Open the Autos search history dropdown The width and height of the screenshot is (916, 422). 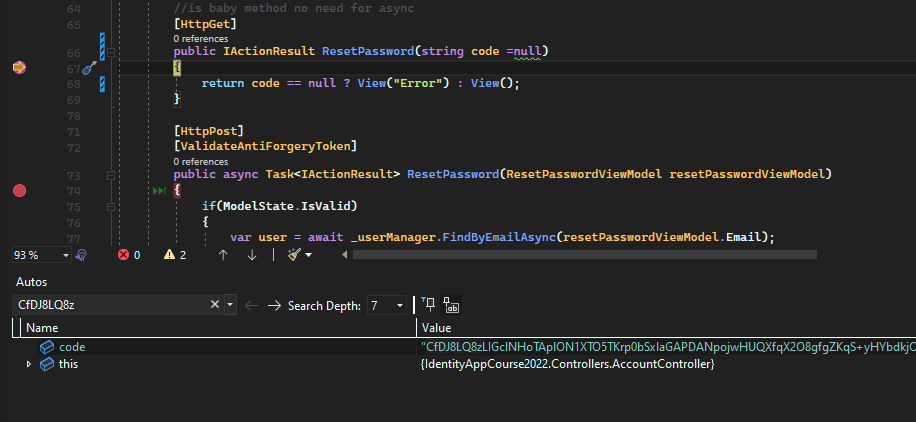click(x=230, y=305)
